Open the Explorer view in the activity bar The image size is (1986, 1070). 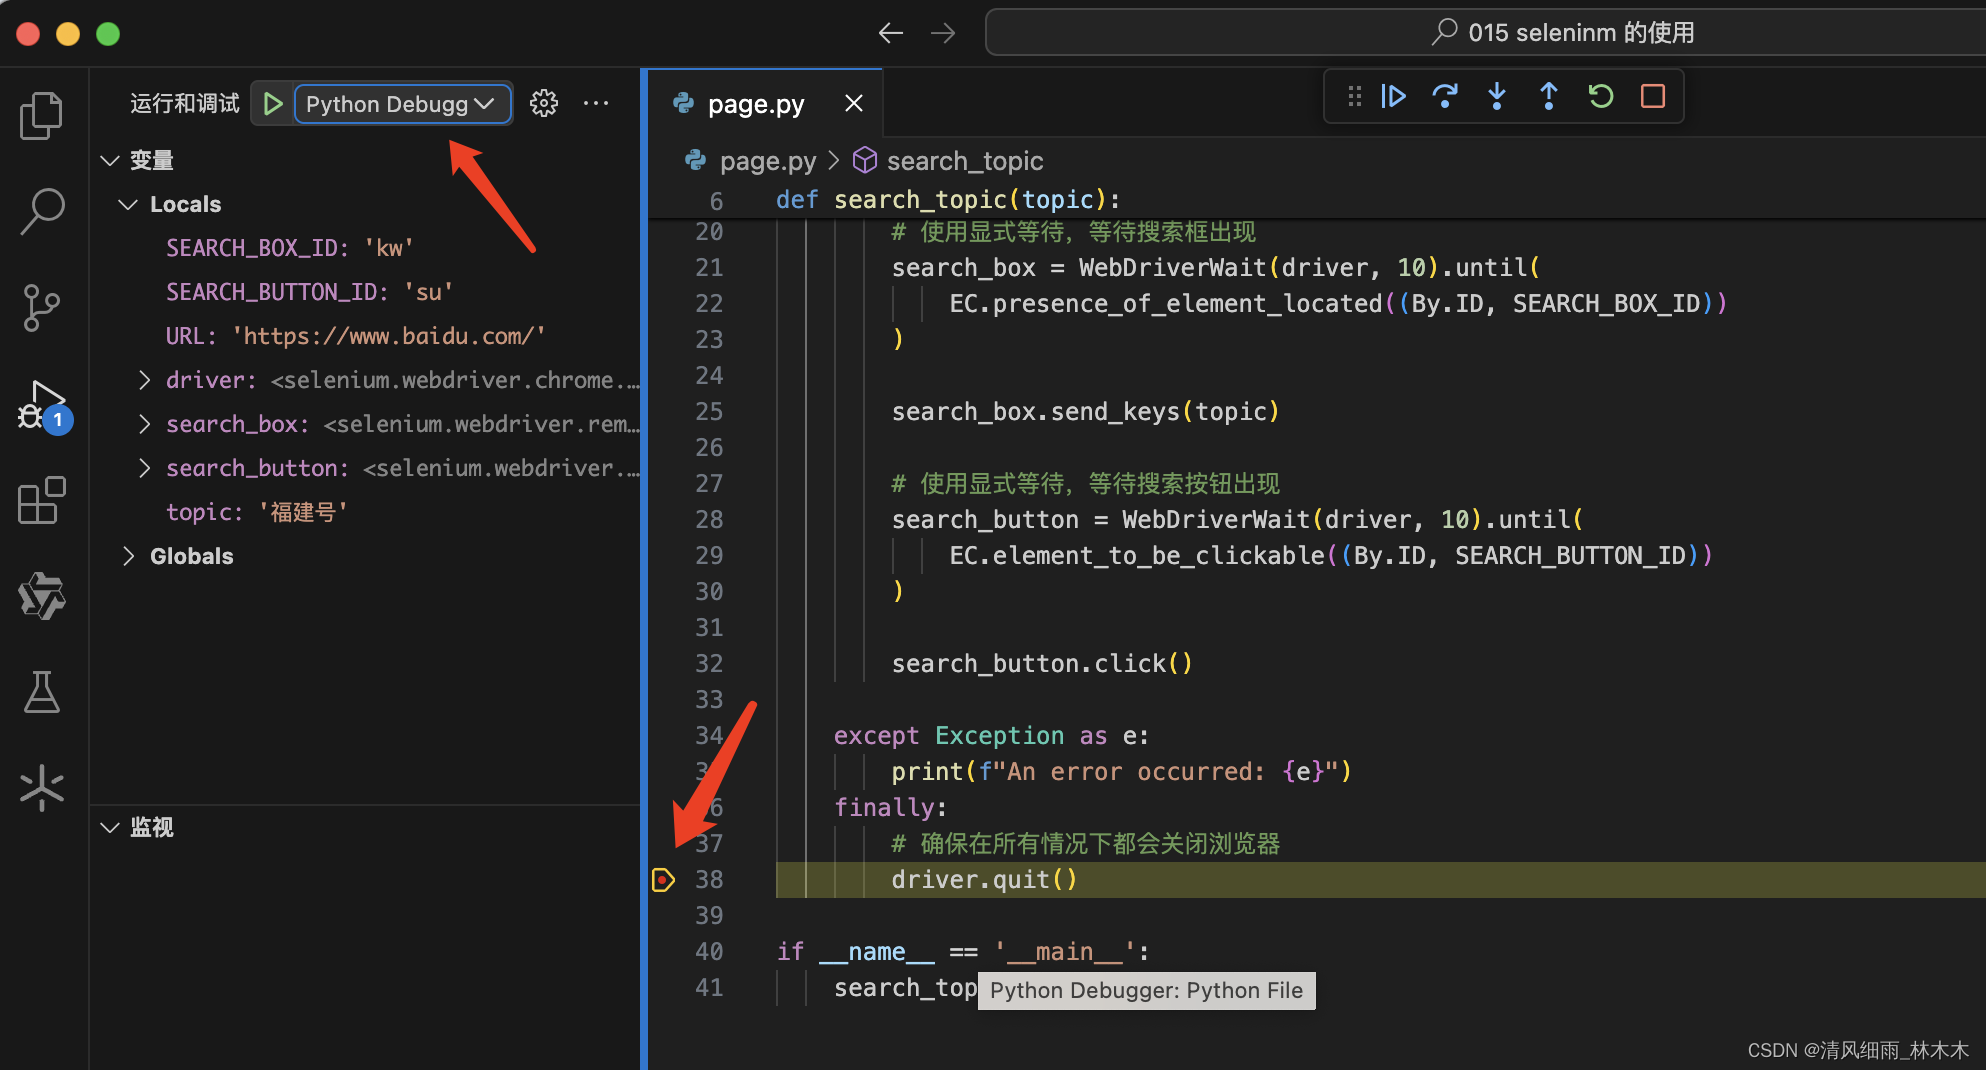point(41,116)
